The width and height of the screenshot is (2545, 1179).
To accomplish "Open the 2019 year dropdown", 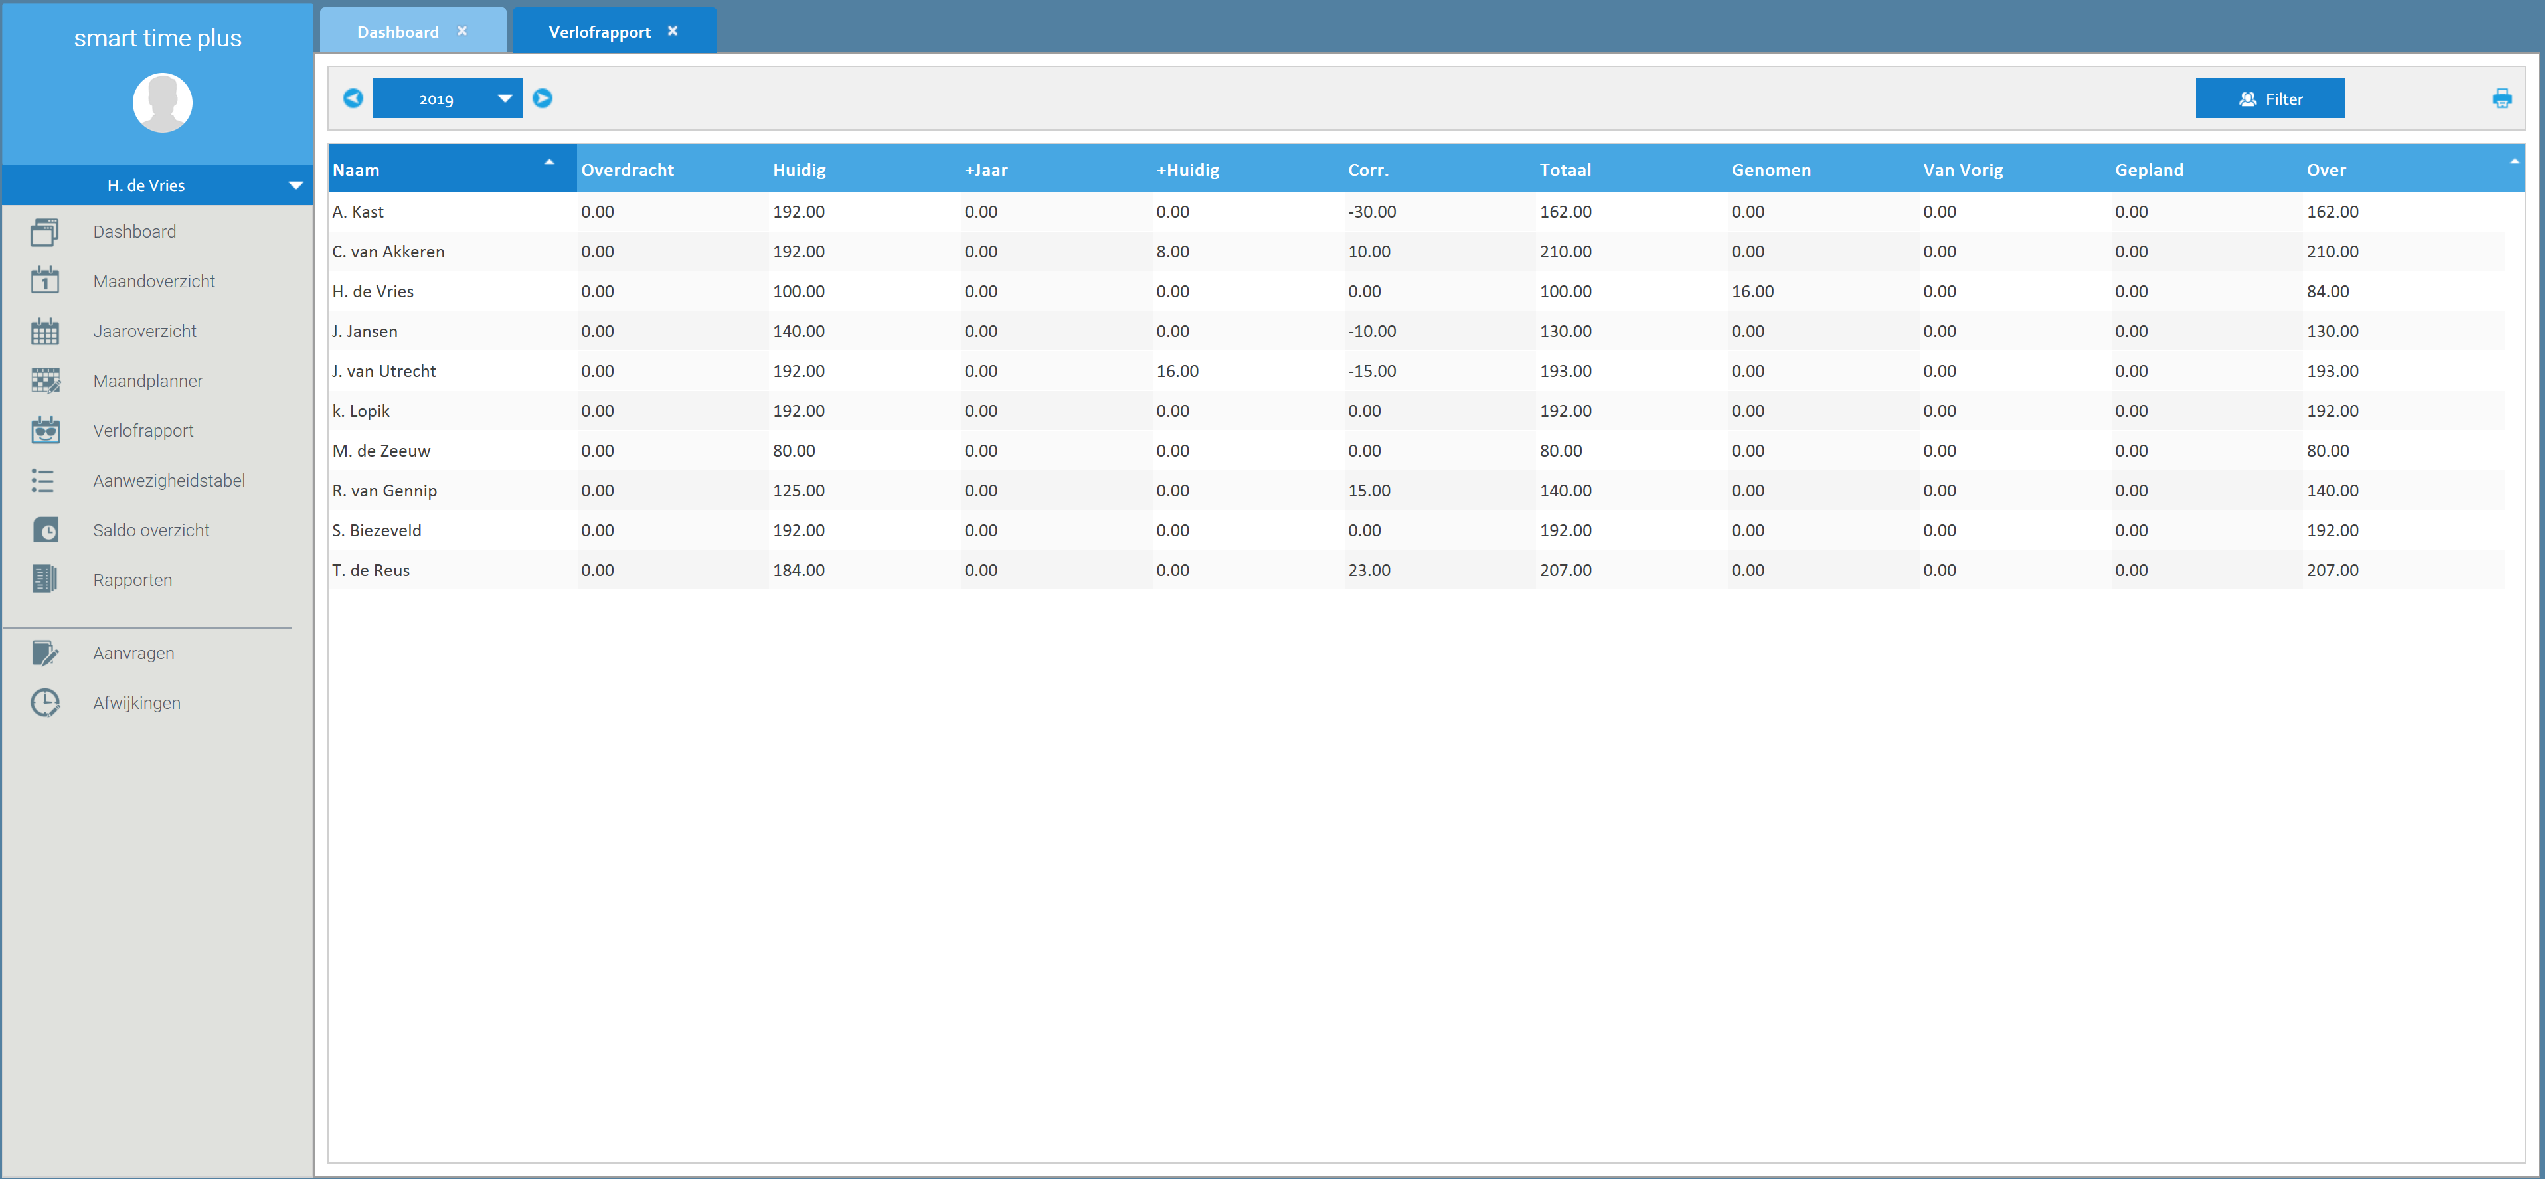I will (x=447, y=98).
